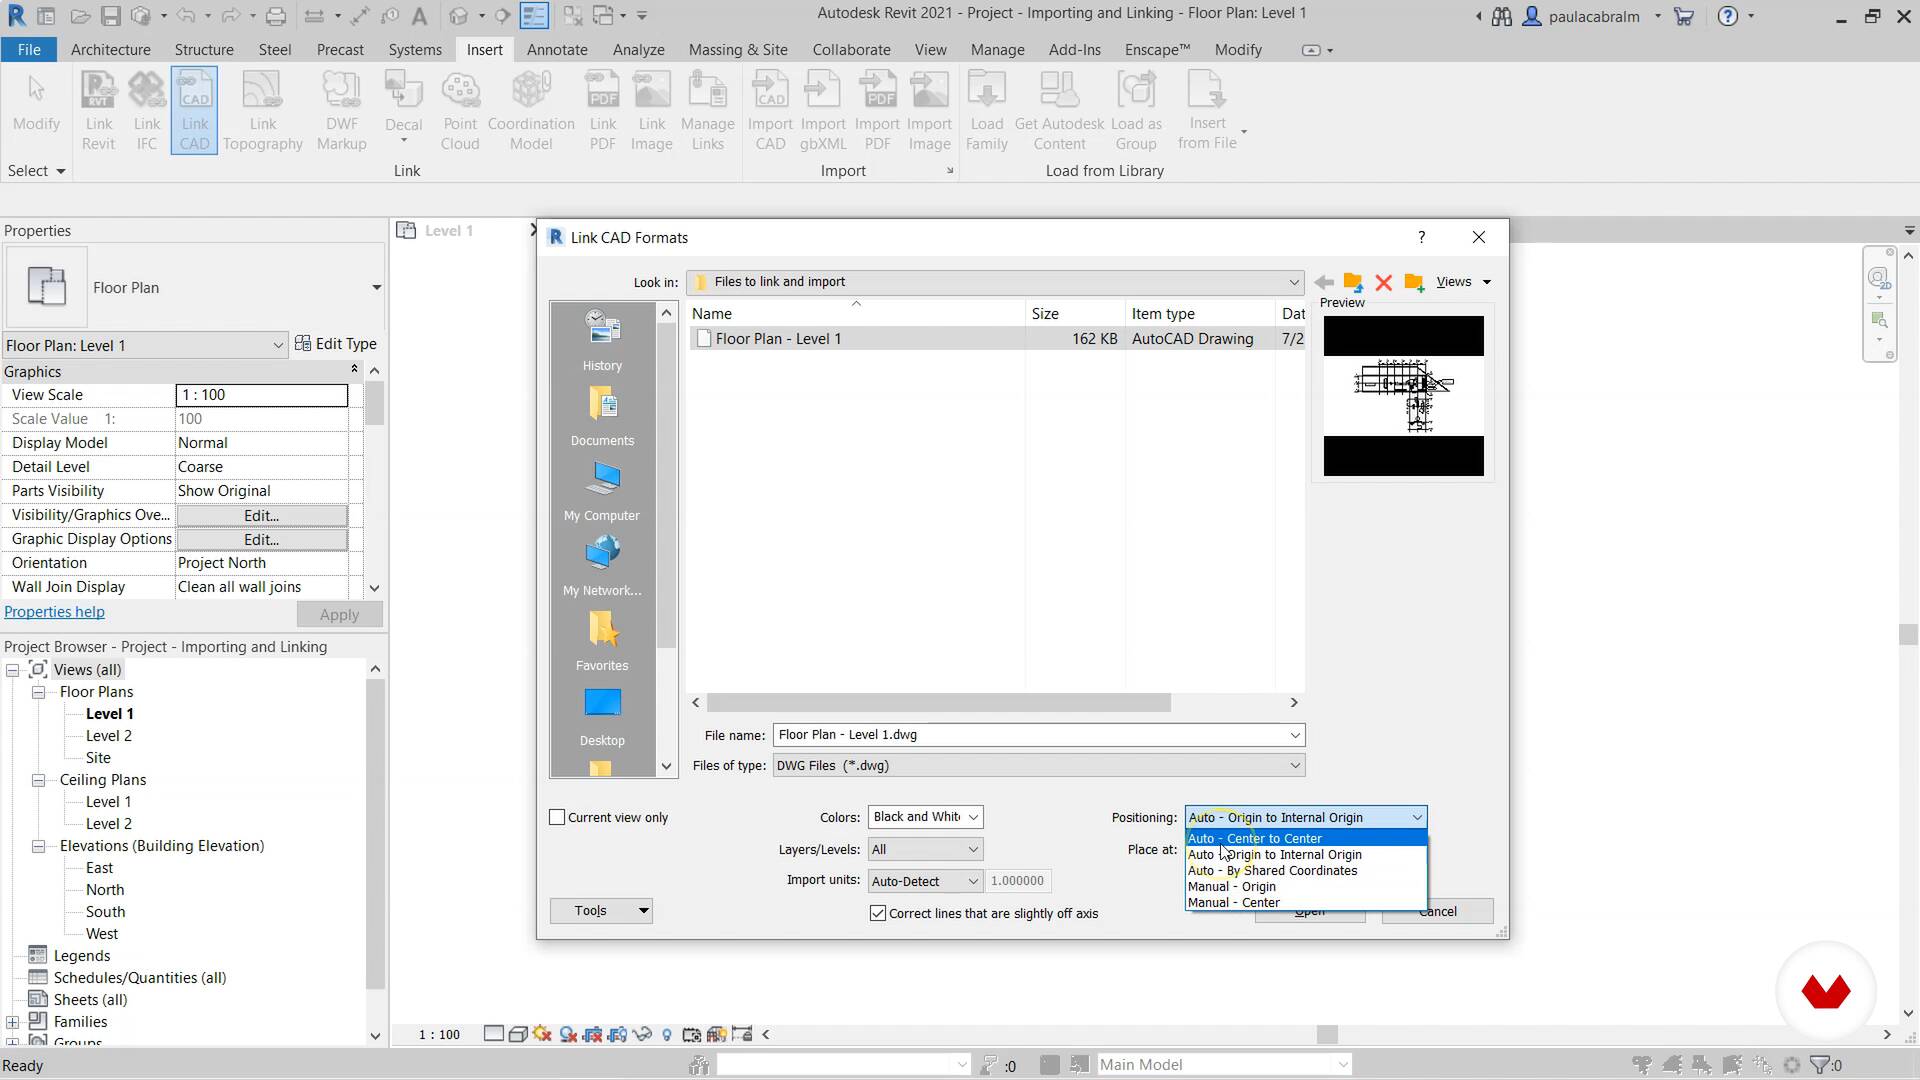Collapse the Elevations tree node

pyautogui.click(x=38, y=846)
